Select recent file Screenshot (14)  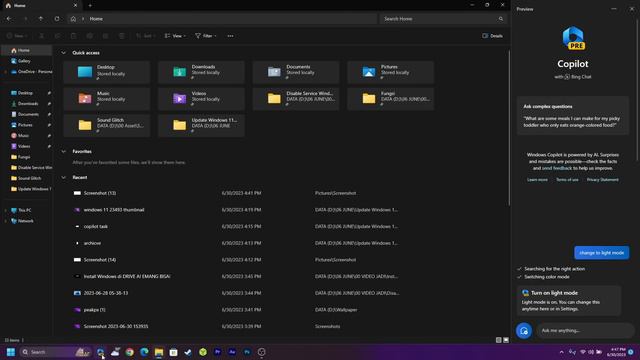click(x=100, y=260)
